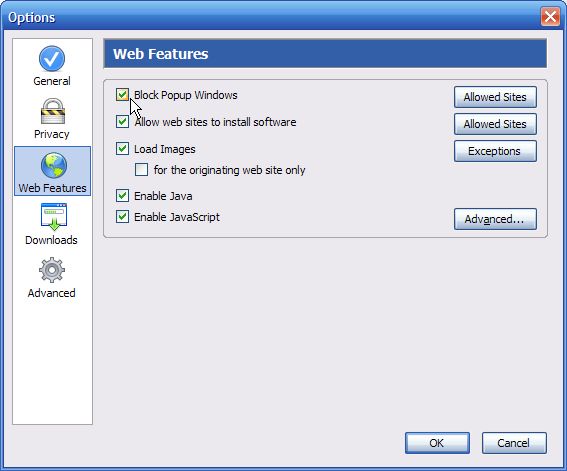Image resolution: width=567 pixels, height=471 pixels.
Task: Open Allowed Sites for software installation
Action: [495, 124]
